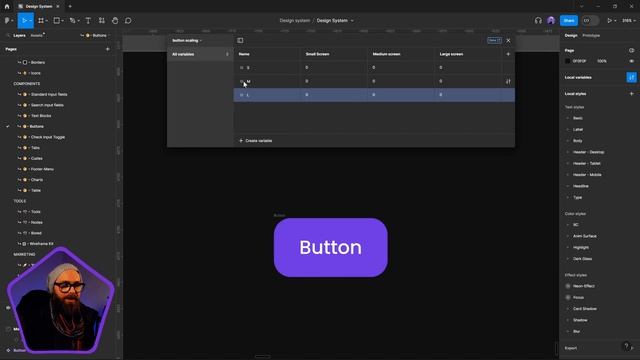Click page export settings icon beside Page
This screenshot has height=360, width=640.
pos(631,50)
